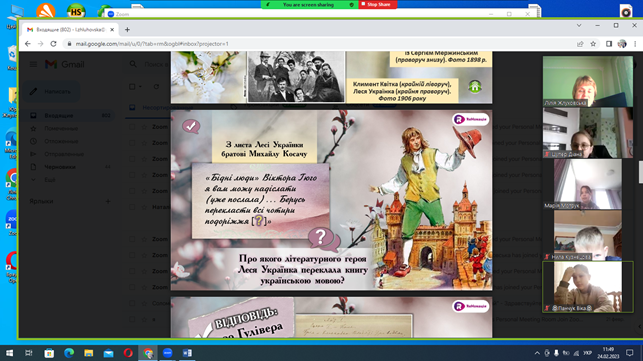The width and height of the screenshot is (643, 361).
Task: Open Task View on taskbar
Action: pyautogui.click(x=29, y=353)
